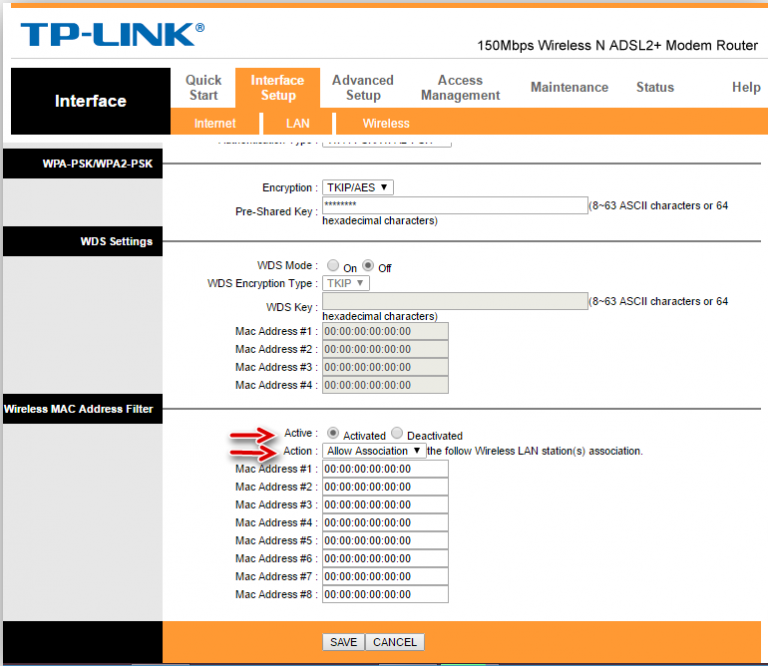Select WDS Mode Off radio button
The width and height of the screenshot is (768, 666).
click(368, 265)
